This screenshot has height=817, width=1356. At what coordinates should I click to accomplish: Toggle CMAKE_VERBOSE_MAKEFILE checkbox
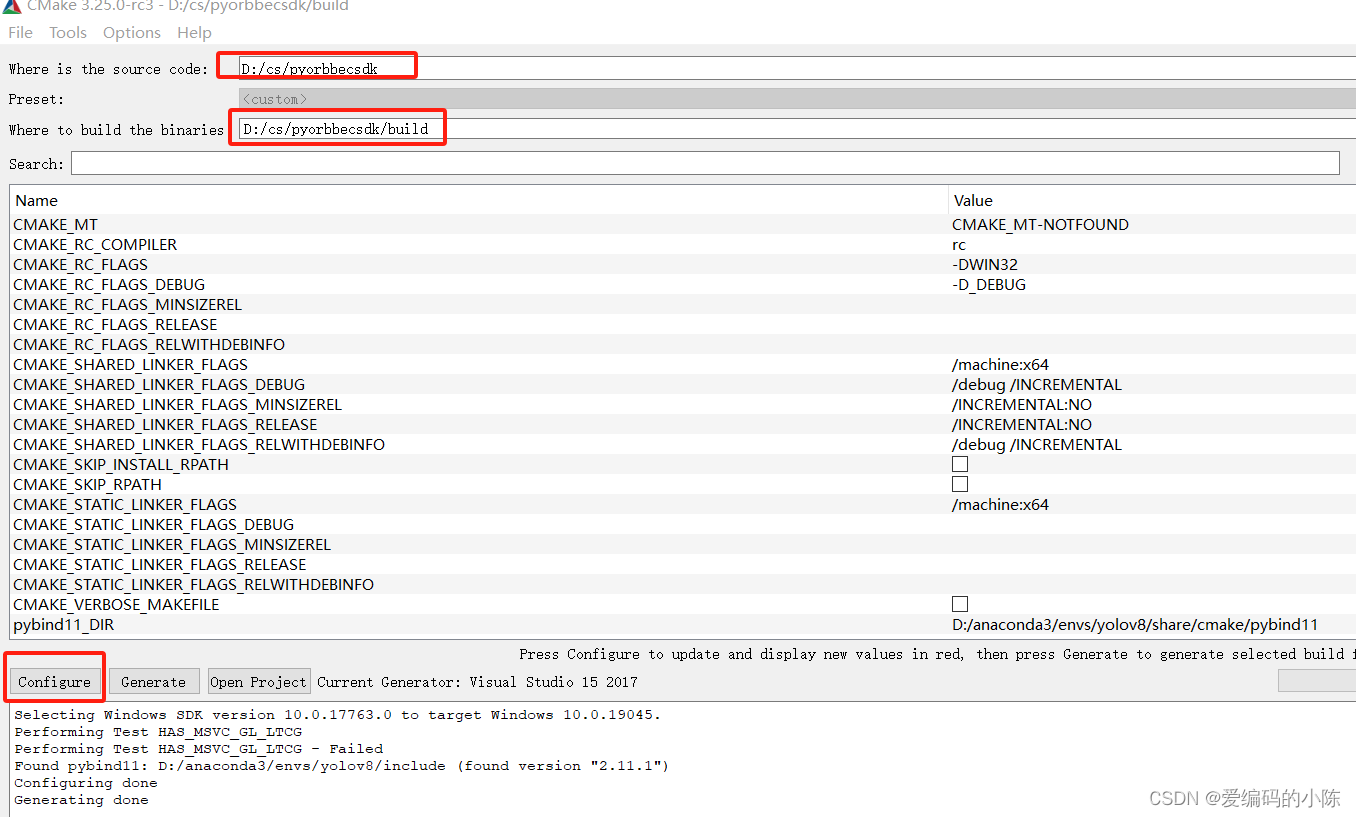[x=960, y=604]
